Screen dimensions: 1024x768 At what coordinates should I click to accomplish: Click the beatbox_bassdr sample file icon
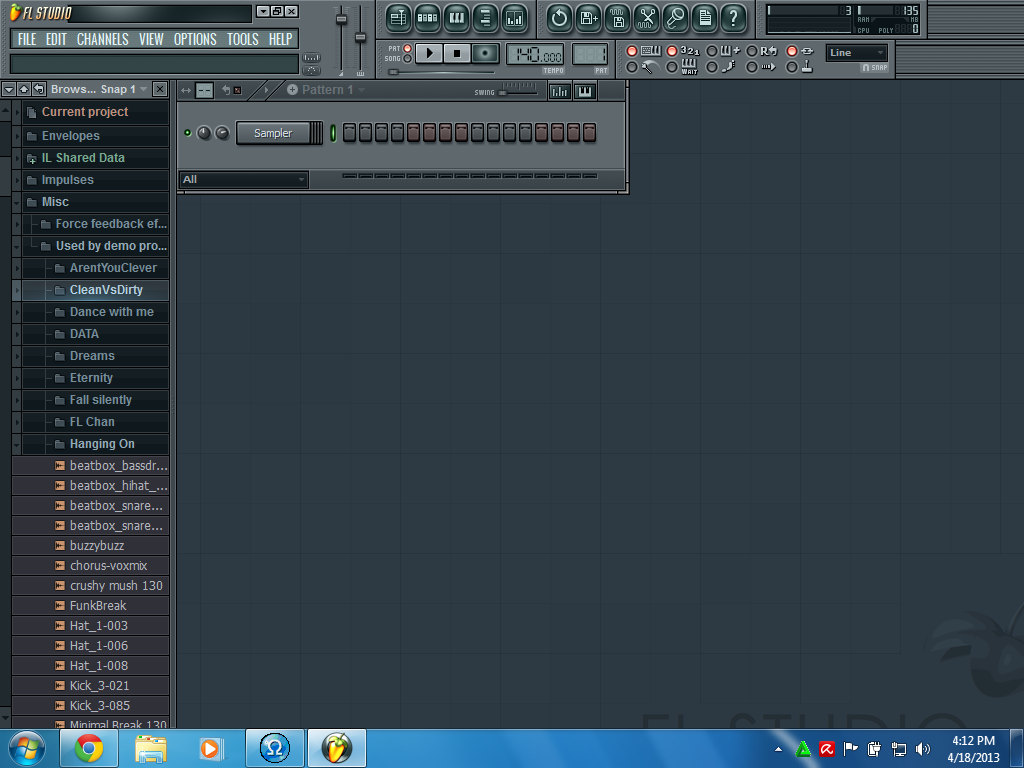click(x=59, y=466)
